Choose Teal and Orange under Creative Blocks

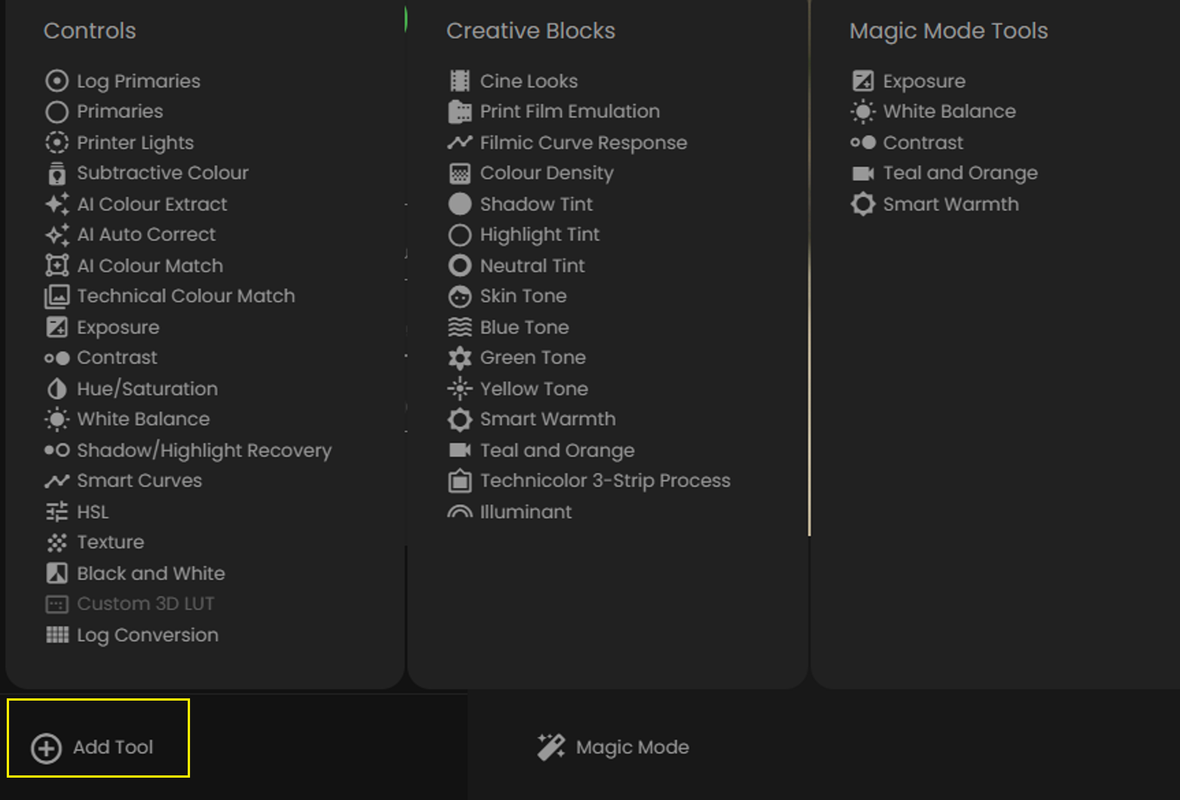542,450
